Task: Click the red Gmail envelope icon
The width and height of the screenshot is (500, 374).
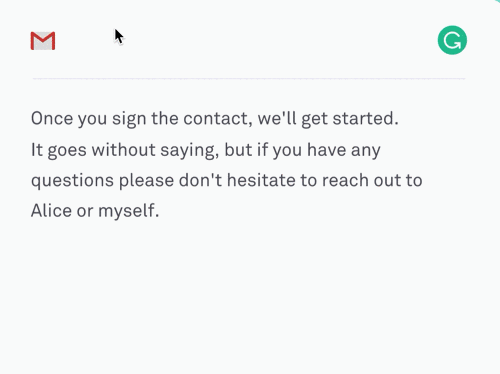Action: click(43, 41)
